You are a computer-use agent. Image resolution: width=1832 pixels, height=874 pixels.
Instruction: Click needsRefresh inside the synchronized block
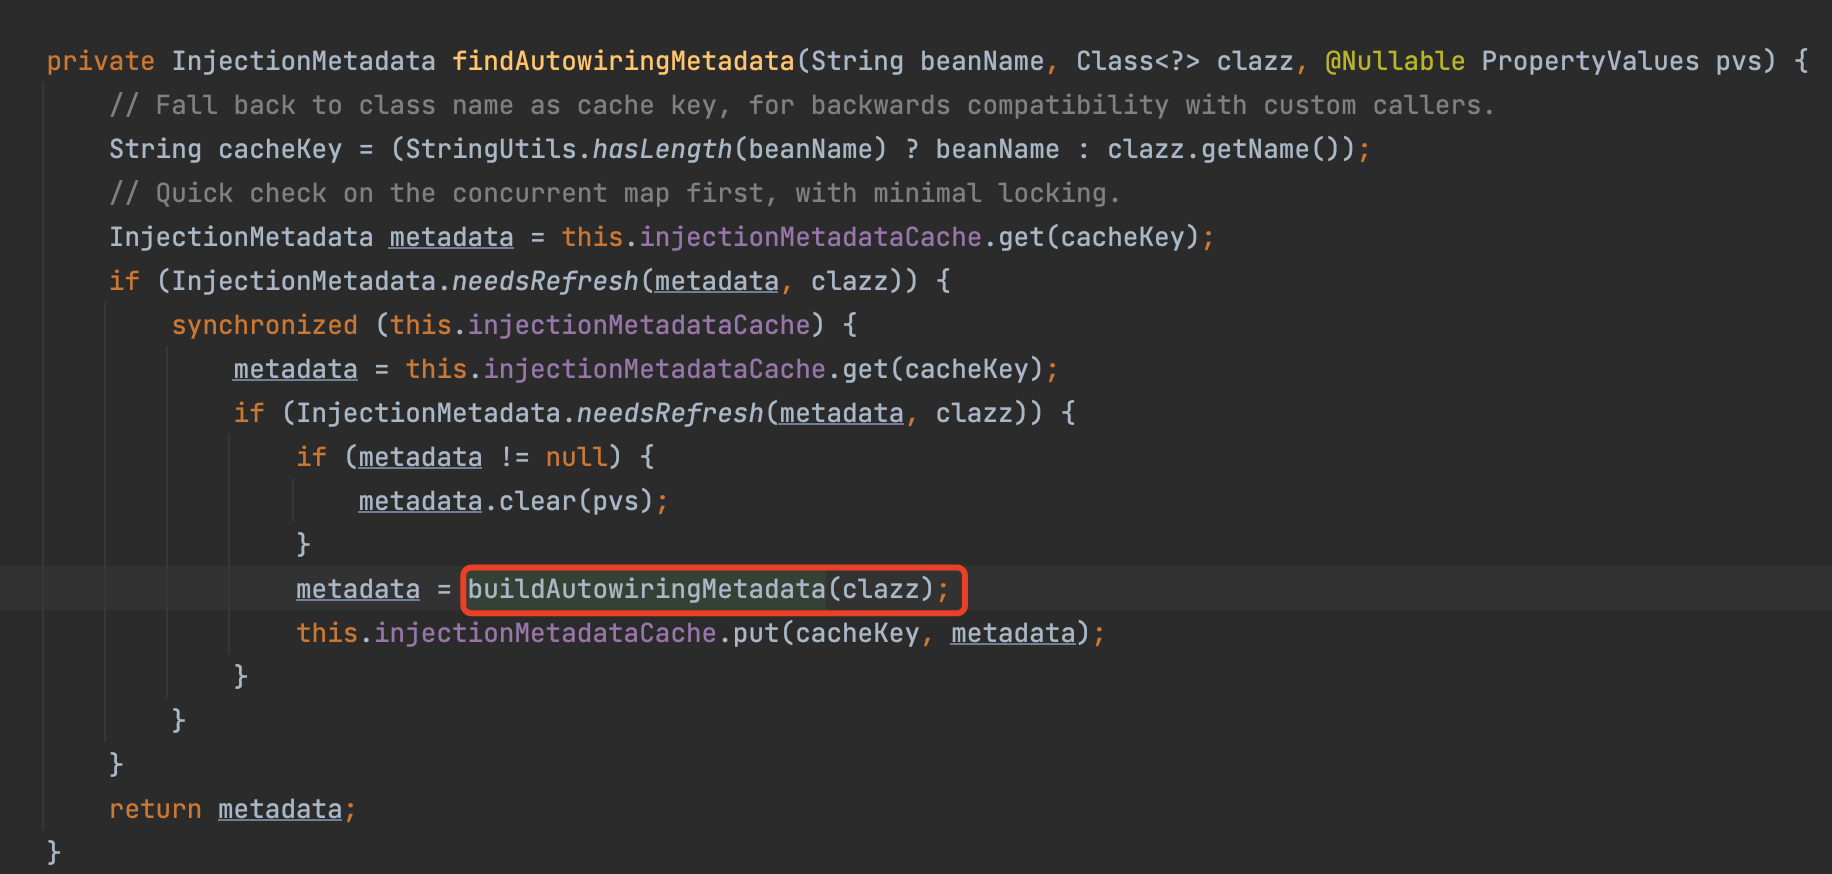(x=670, y=413)
